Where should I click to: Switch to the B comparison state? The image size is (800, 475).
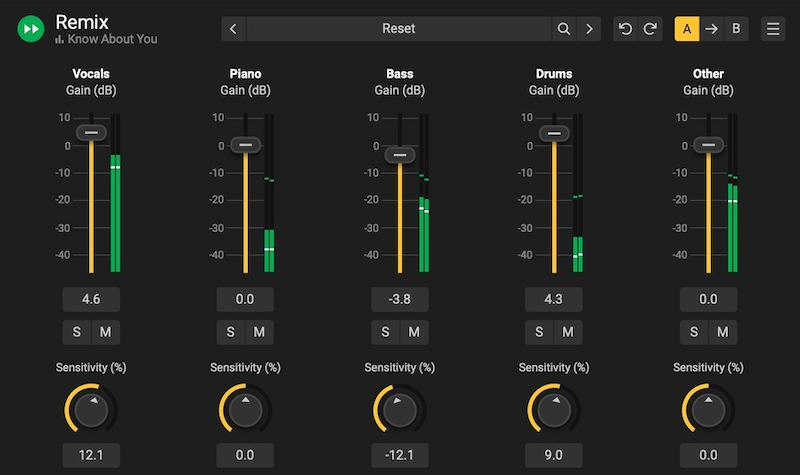tap(736, 29)
